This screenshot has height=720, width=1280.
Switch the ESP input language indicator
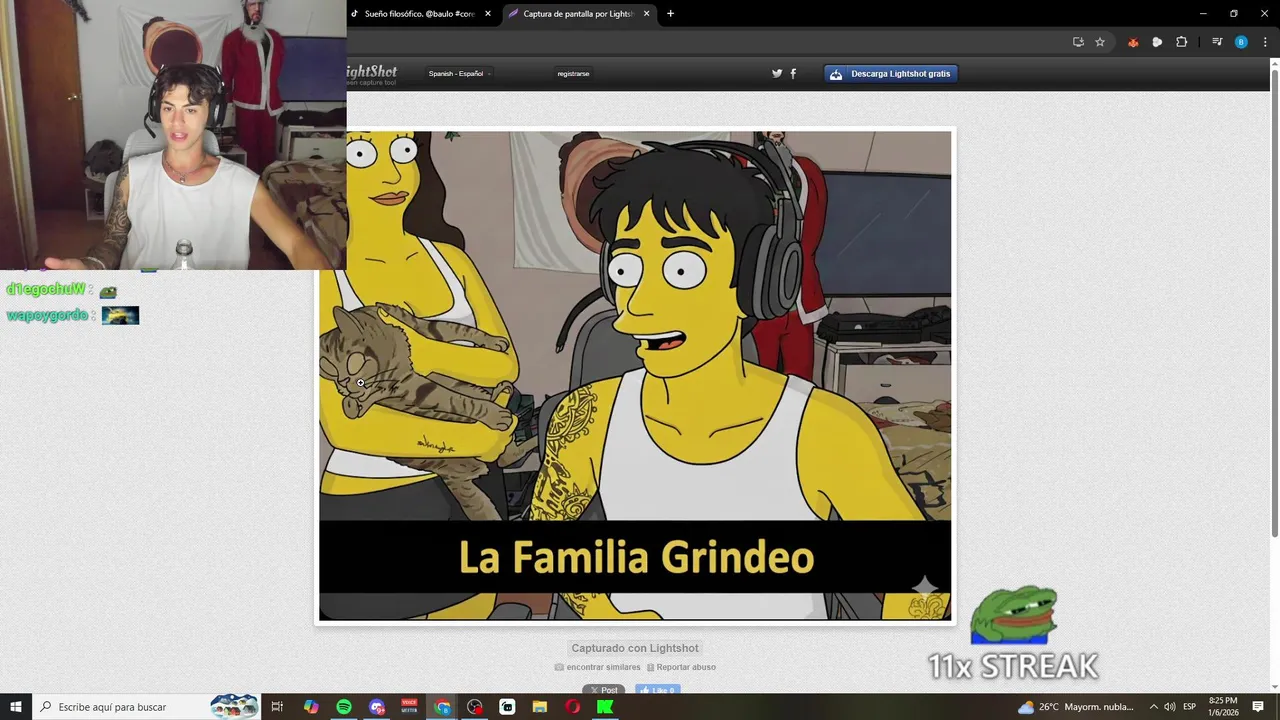tap(1190, 707)
